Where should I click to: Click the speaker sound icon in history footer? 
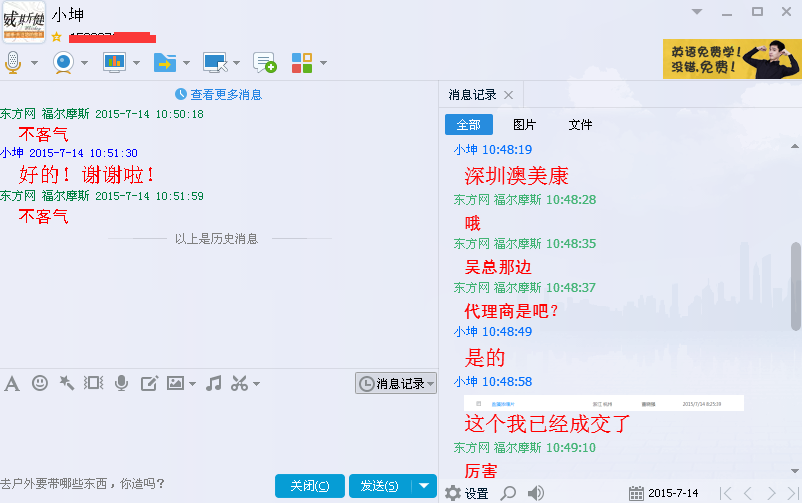click(536, 493)
